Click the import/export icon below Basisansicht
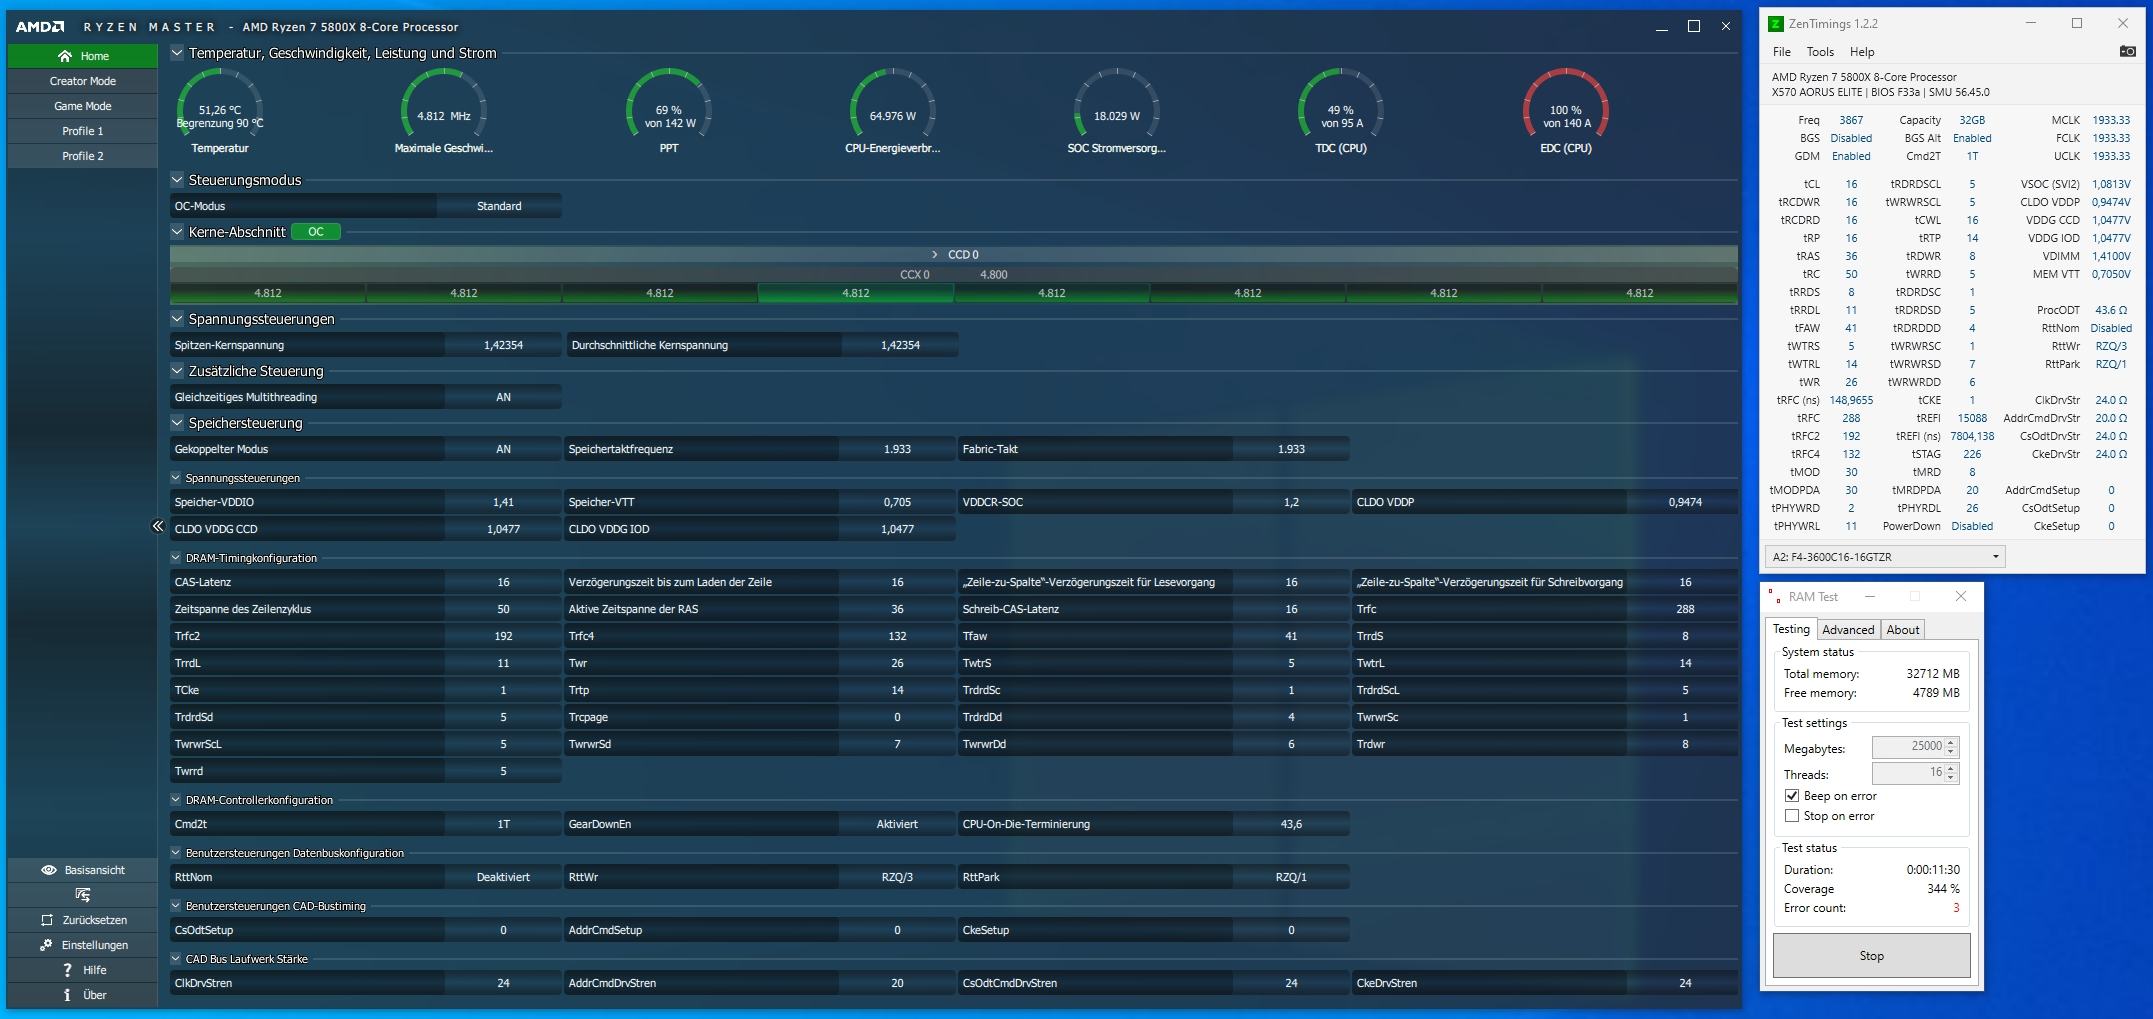Screen dimensions: 2153x1019 click(83, 895)
